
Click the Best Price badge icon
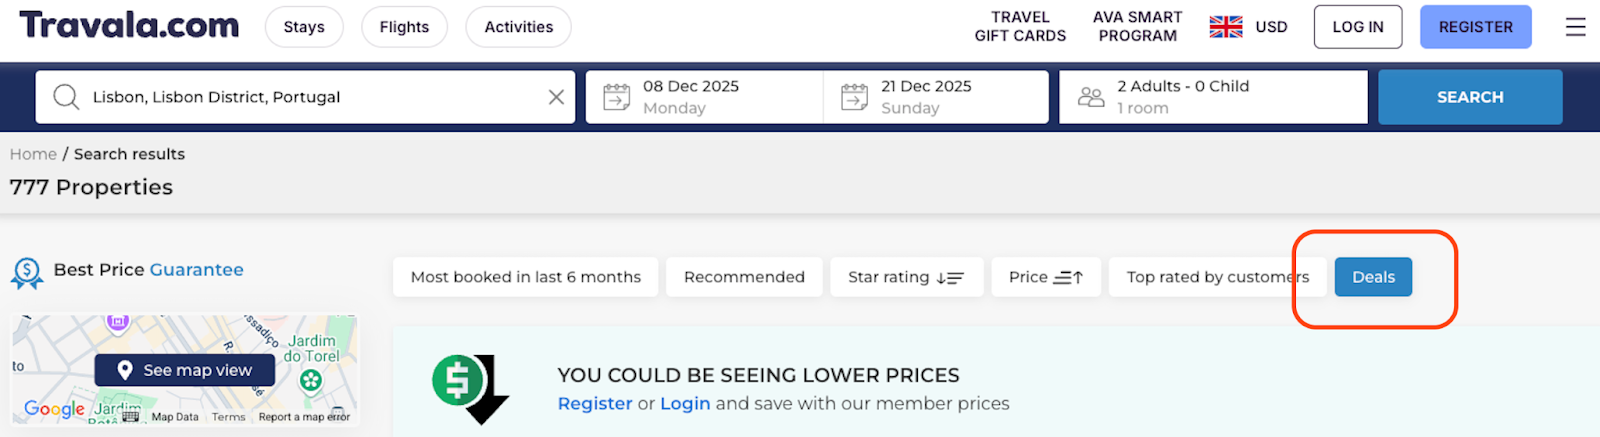point(27,272)
